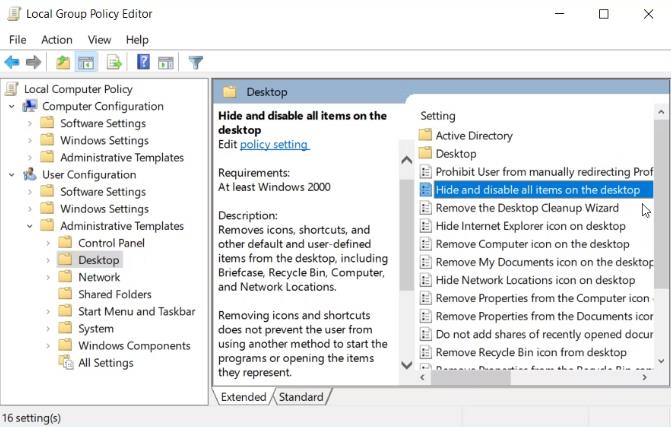The height and width of the screenshot is (427, 671).
Task: Expand Windows Settings under Computer Configuration
Action: point(30,140)
